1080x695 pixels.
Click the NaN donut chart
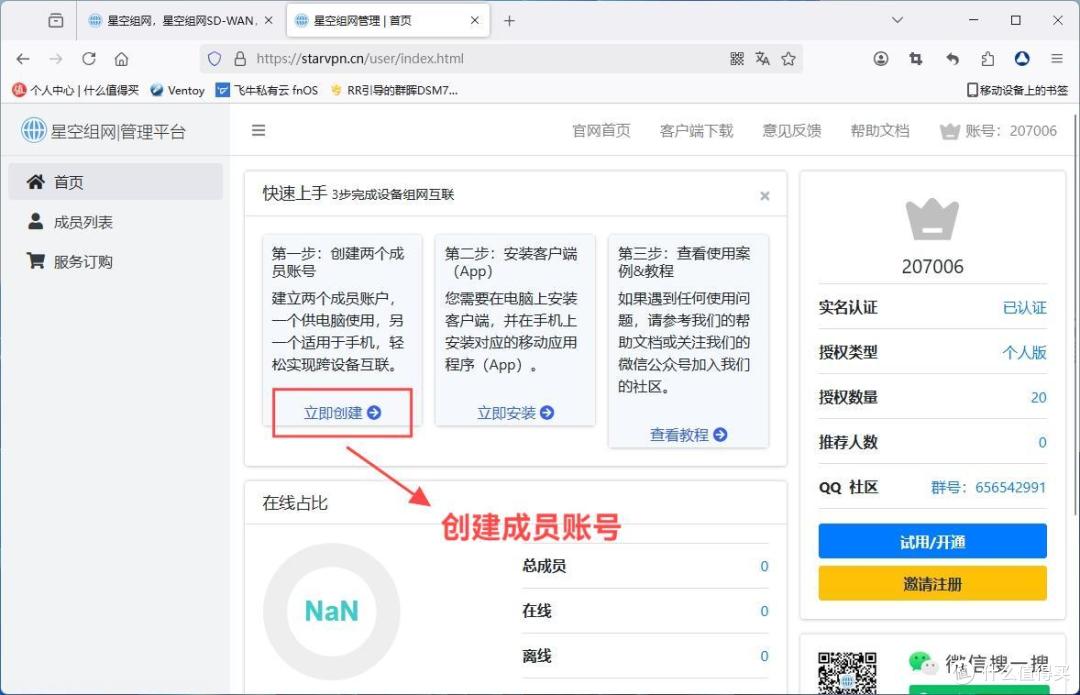pos(331,611)
